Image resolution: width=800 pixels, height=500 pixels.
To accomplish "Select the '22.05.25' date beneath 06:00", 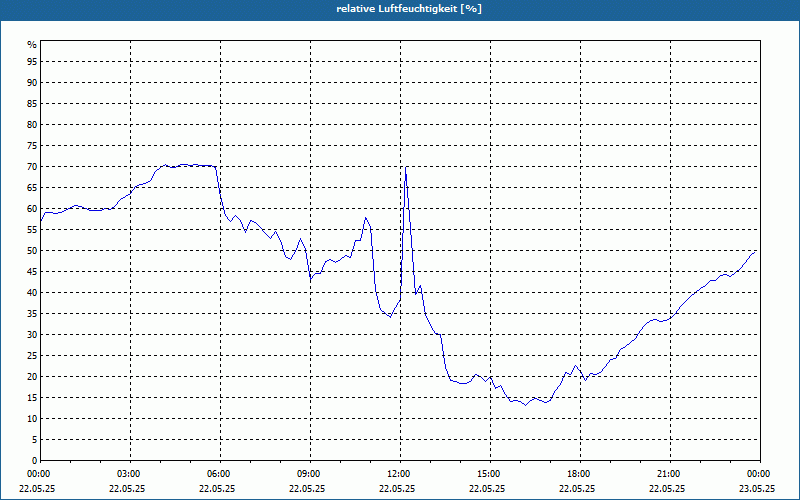I will click(217, 489).
